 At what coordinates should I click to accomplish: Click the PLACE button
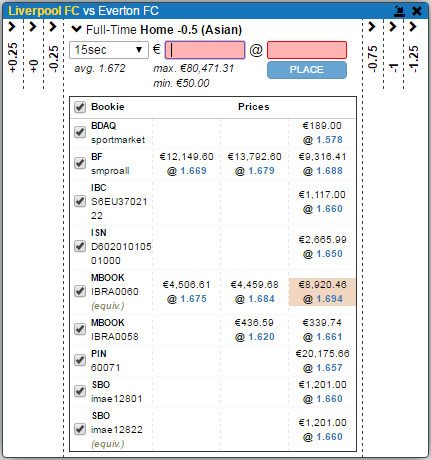(307, 70)
